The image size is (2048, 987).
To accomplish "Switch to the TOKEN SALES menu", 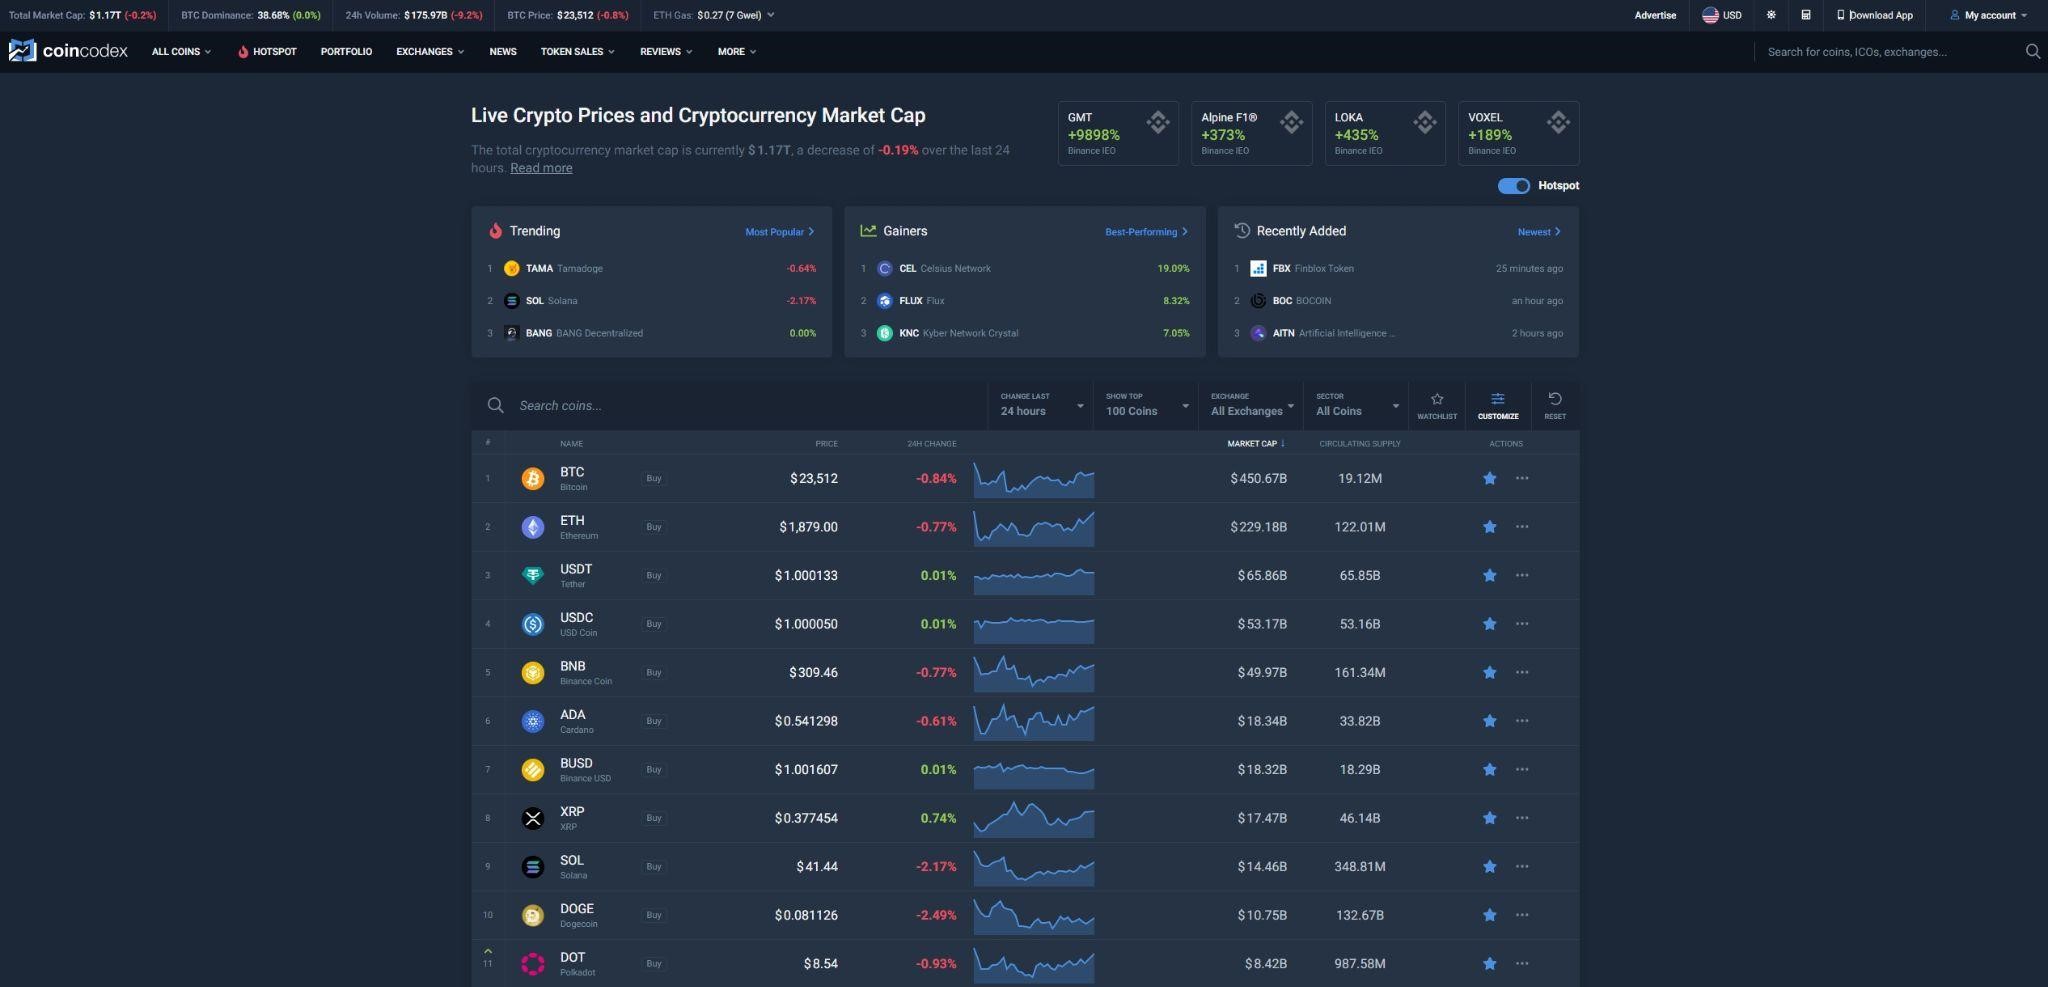I will point(571,51).
